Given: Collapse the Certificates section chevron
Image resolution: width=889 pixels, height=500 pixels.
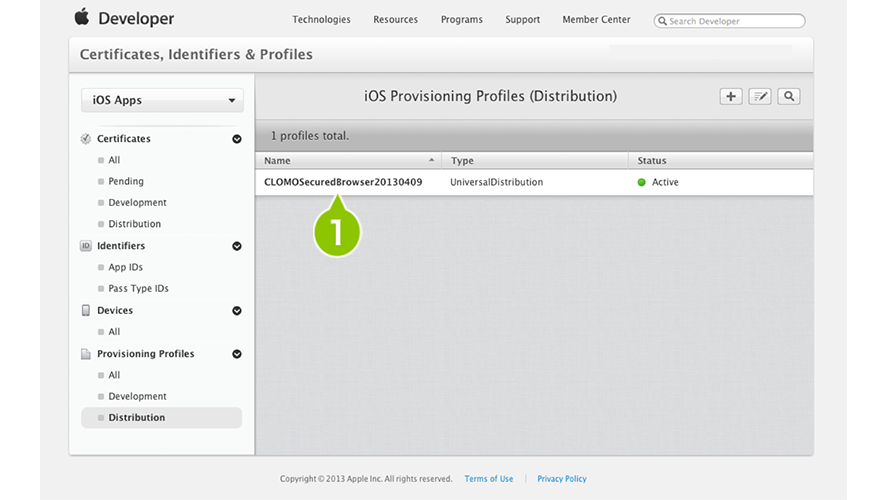Looking at the screenshot, I should pos(237,139).
